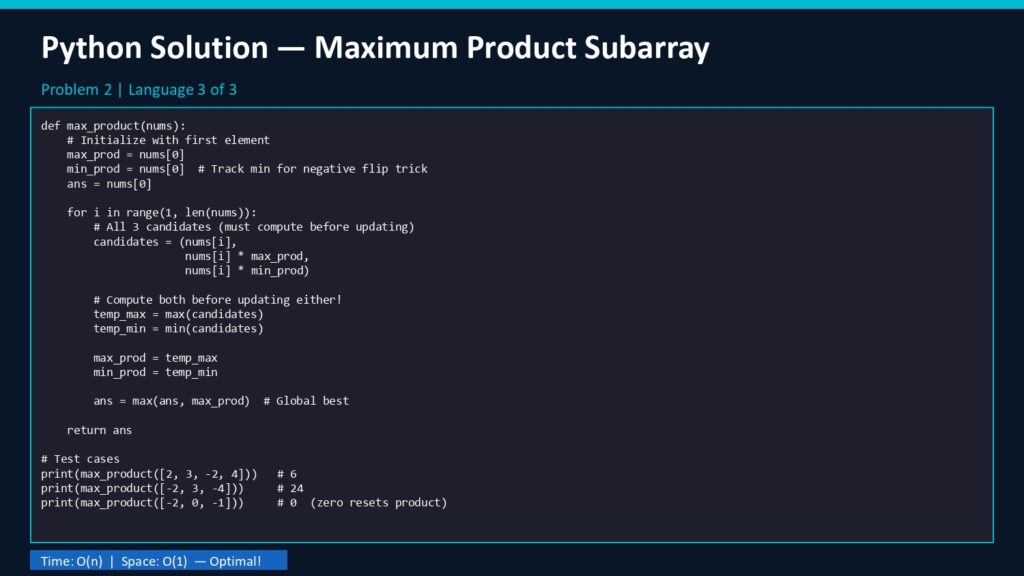Click the slide title 'Python Solution — Maximum Product Subarray'
The height and width of the screenshot is (576, 1024).
click(375, 48)
